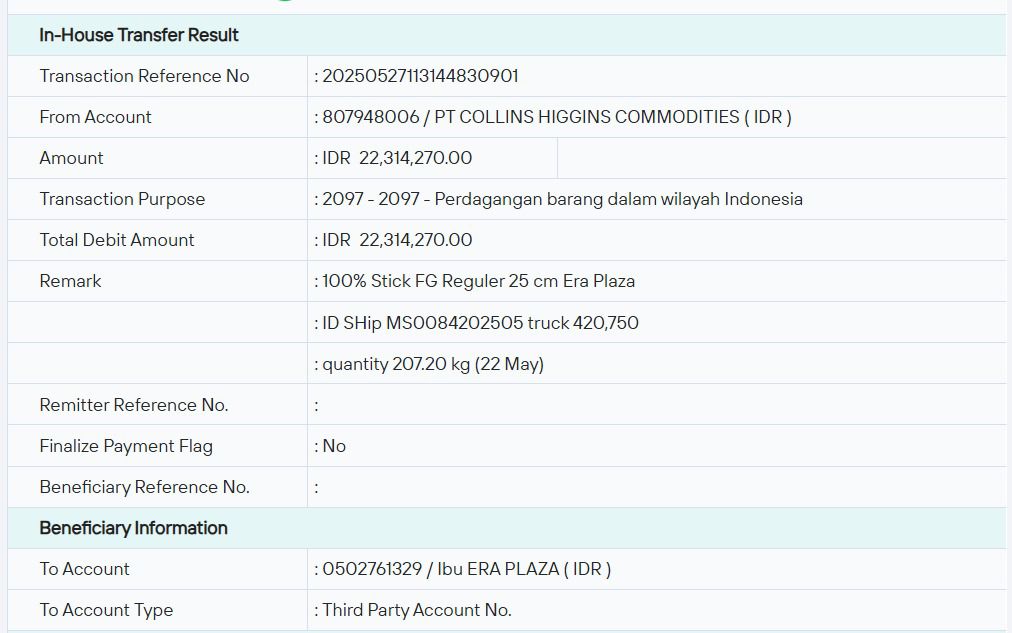Select the PT COLLINS HIGGINS COMMODITIES account value
This screenshot has height=633, width=1012.
tap(556, 117)
